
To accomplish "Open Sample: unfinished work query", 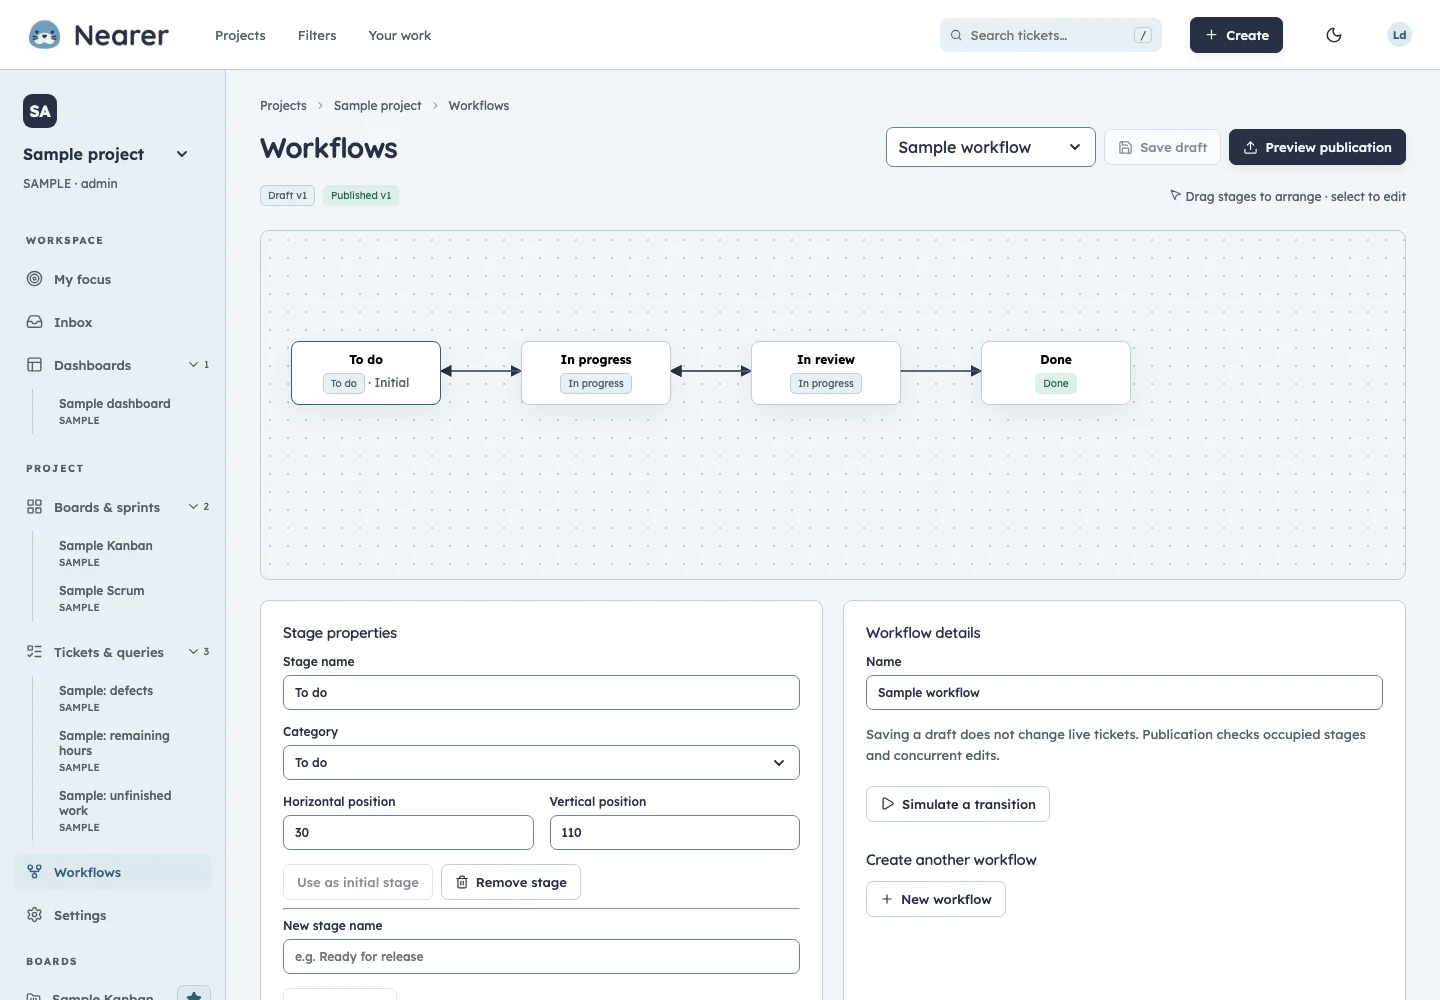I will [x=115, y=810].
